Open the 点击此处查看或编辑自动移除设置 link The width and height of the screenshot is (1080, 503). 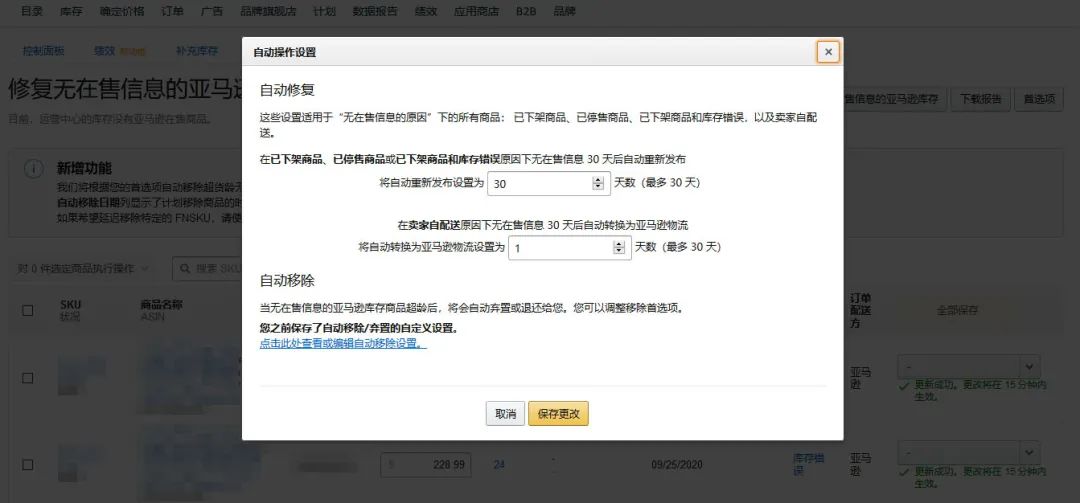click(343, 342)
